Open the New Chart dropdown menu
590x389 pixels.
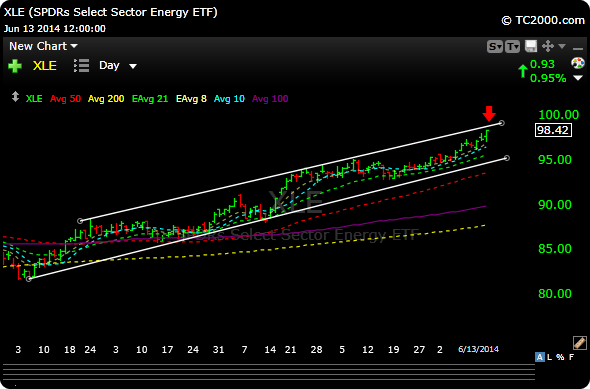click(43, 46)
